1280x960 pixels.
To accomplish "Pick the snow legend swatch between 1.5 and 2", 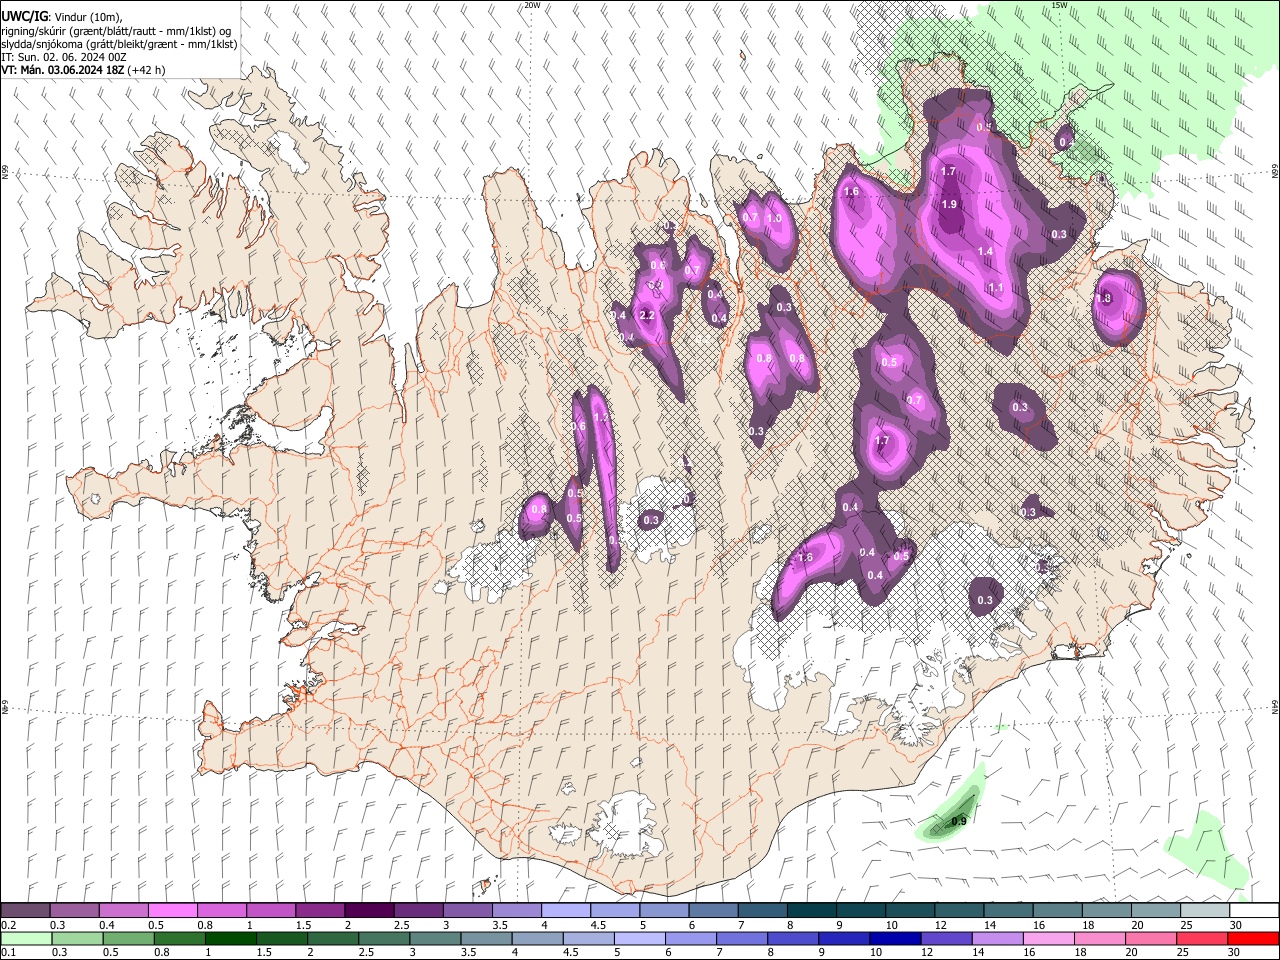I will (x=320, y=911).
